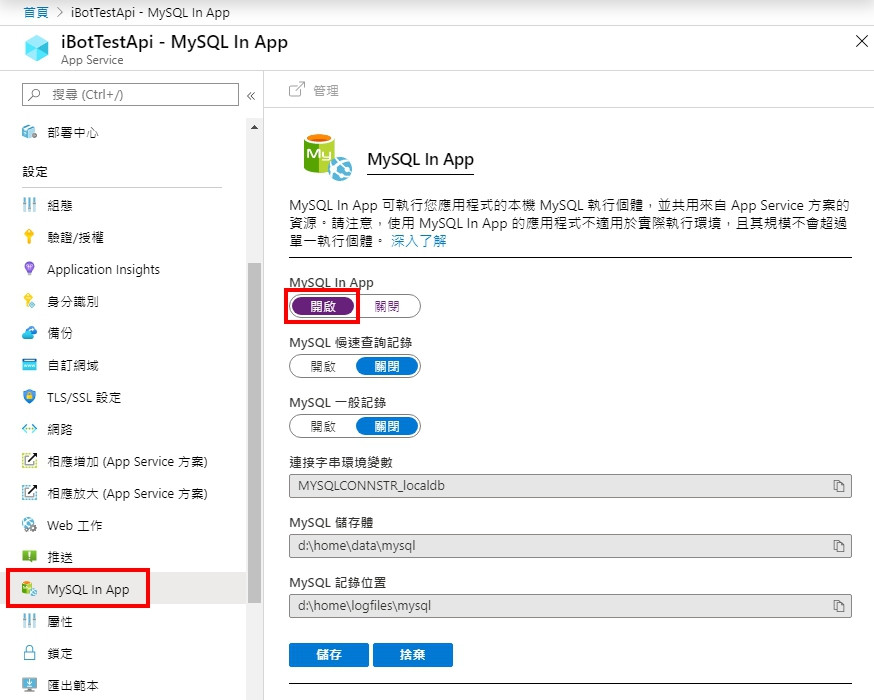Viewport: 874px width, 700px height.
Task: Click the 管理 toolbar button
Action: [x=314, y=90]
